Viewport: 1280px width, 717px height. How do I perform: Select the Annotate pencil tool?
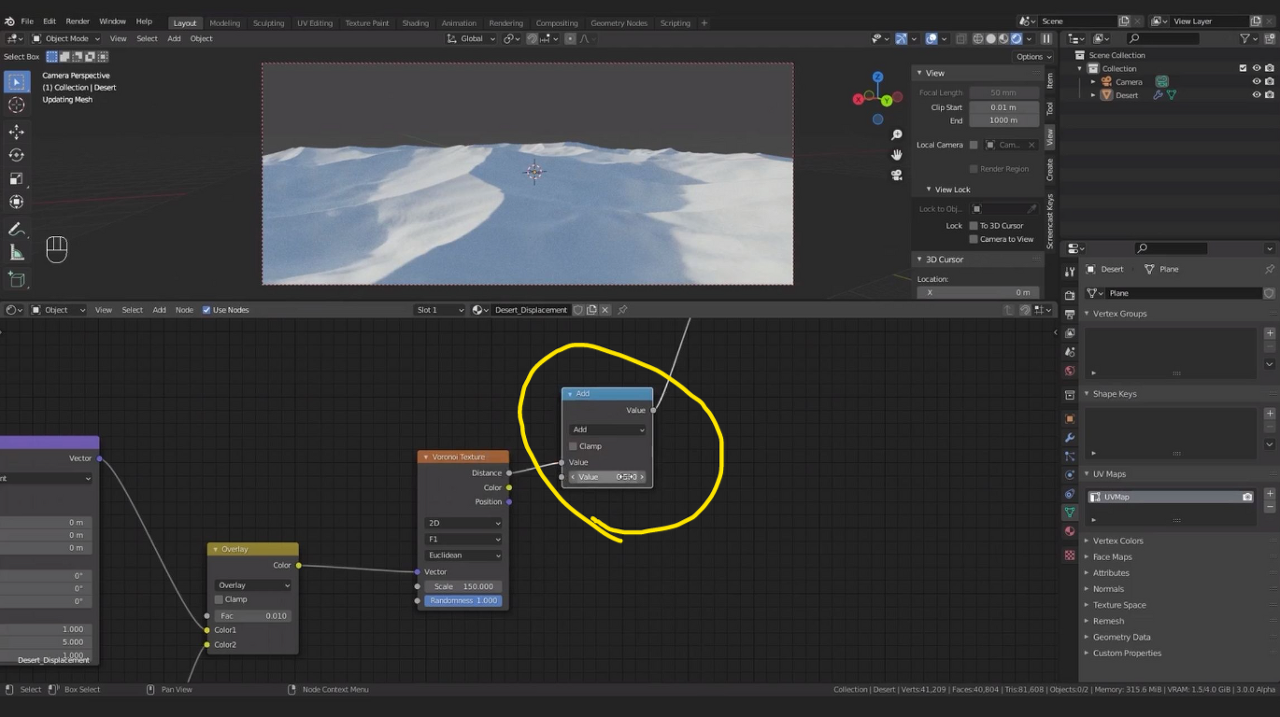[x=17, y=229]
